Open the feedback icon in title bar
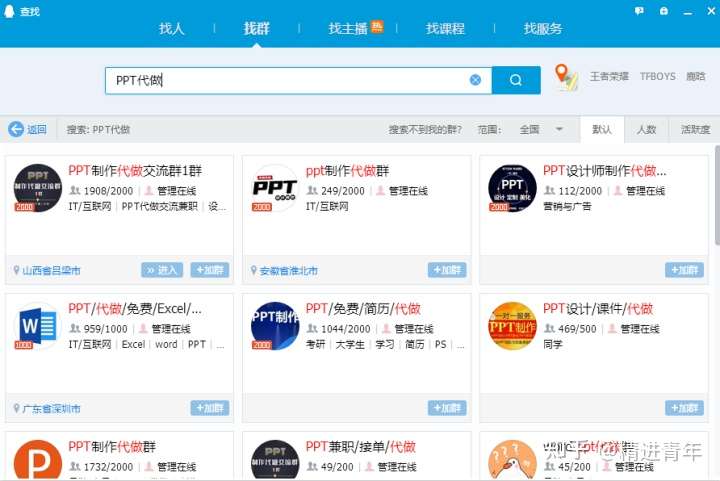 639,11
